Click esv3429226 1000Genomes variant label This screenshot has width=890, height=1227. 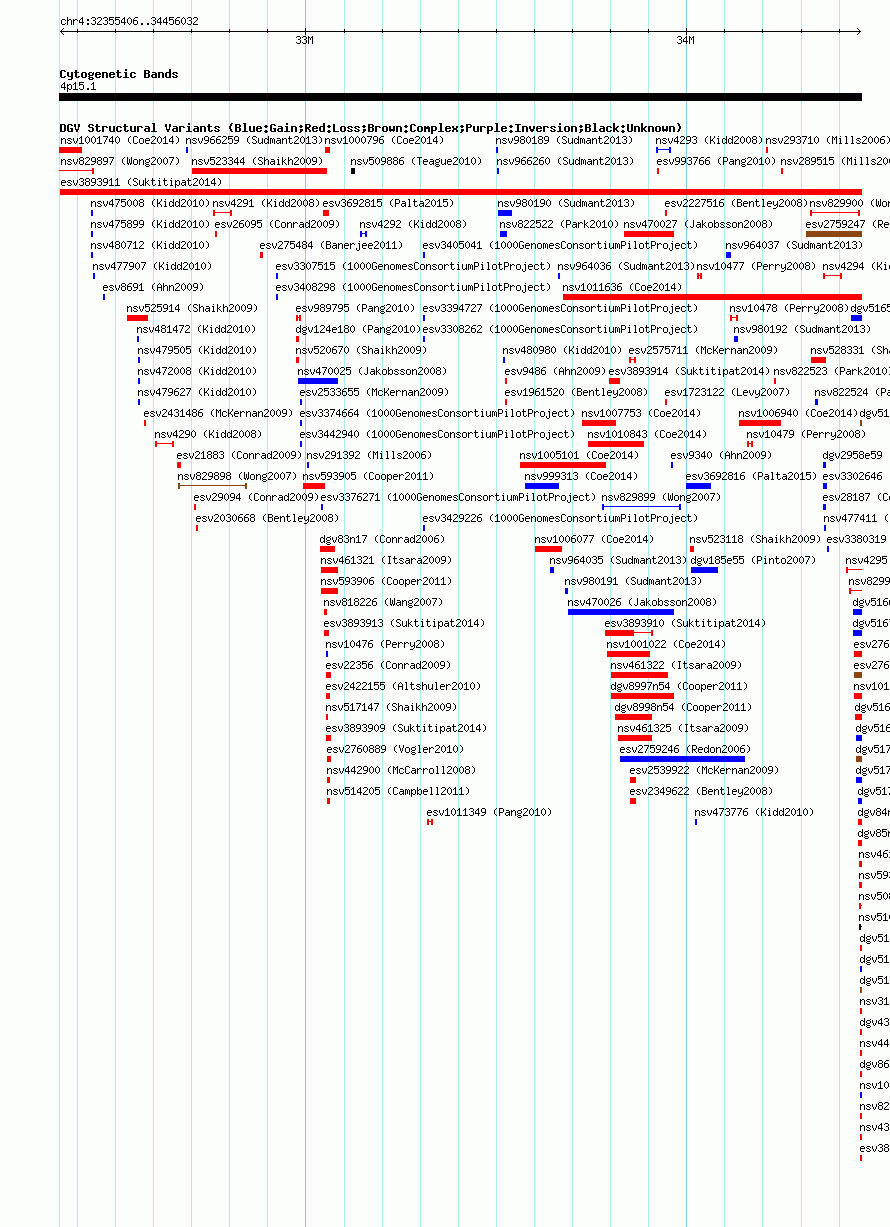560,518
